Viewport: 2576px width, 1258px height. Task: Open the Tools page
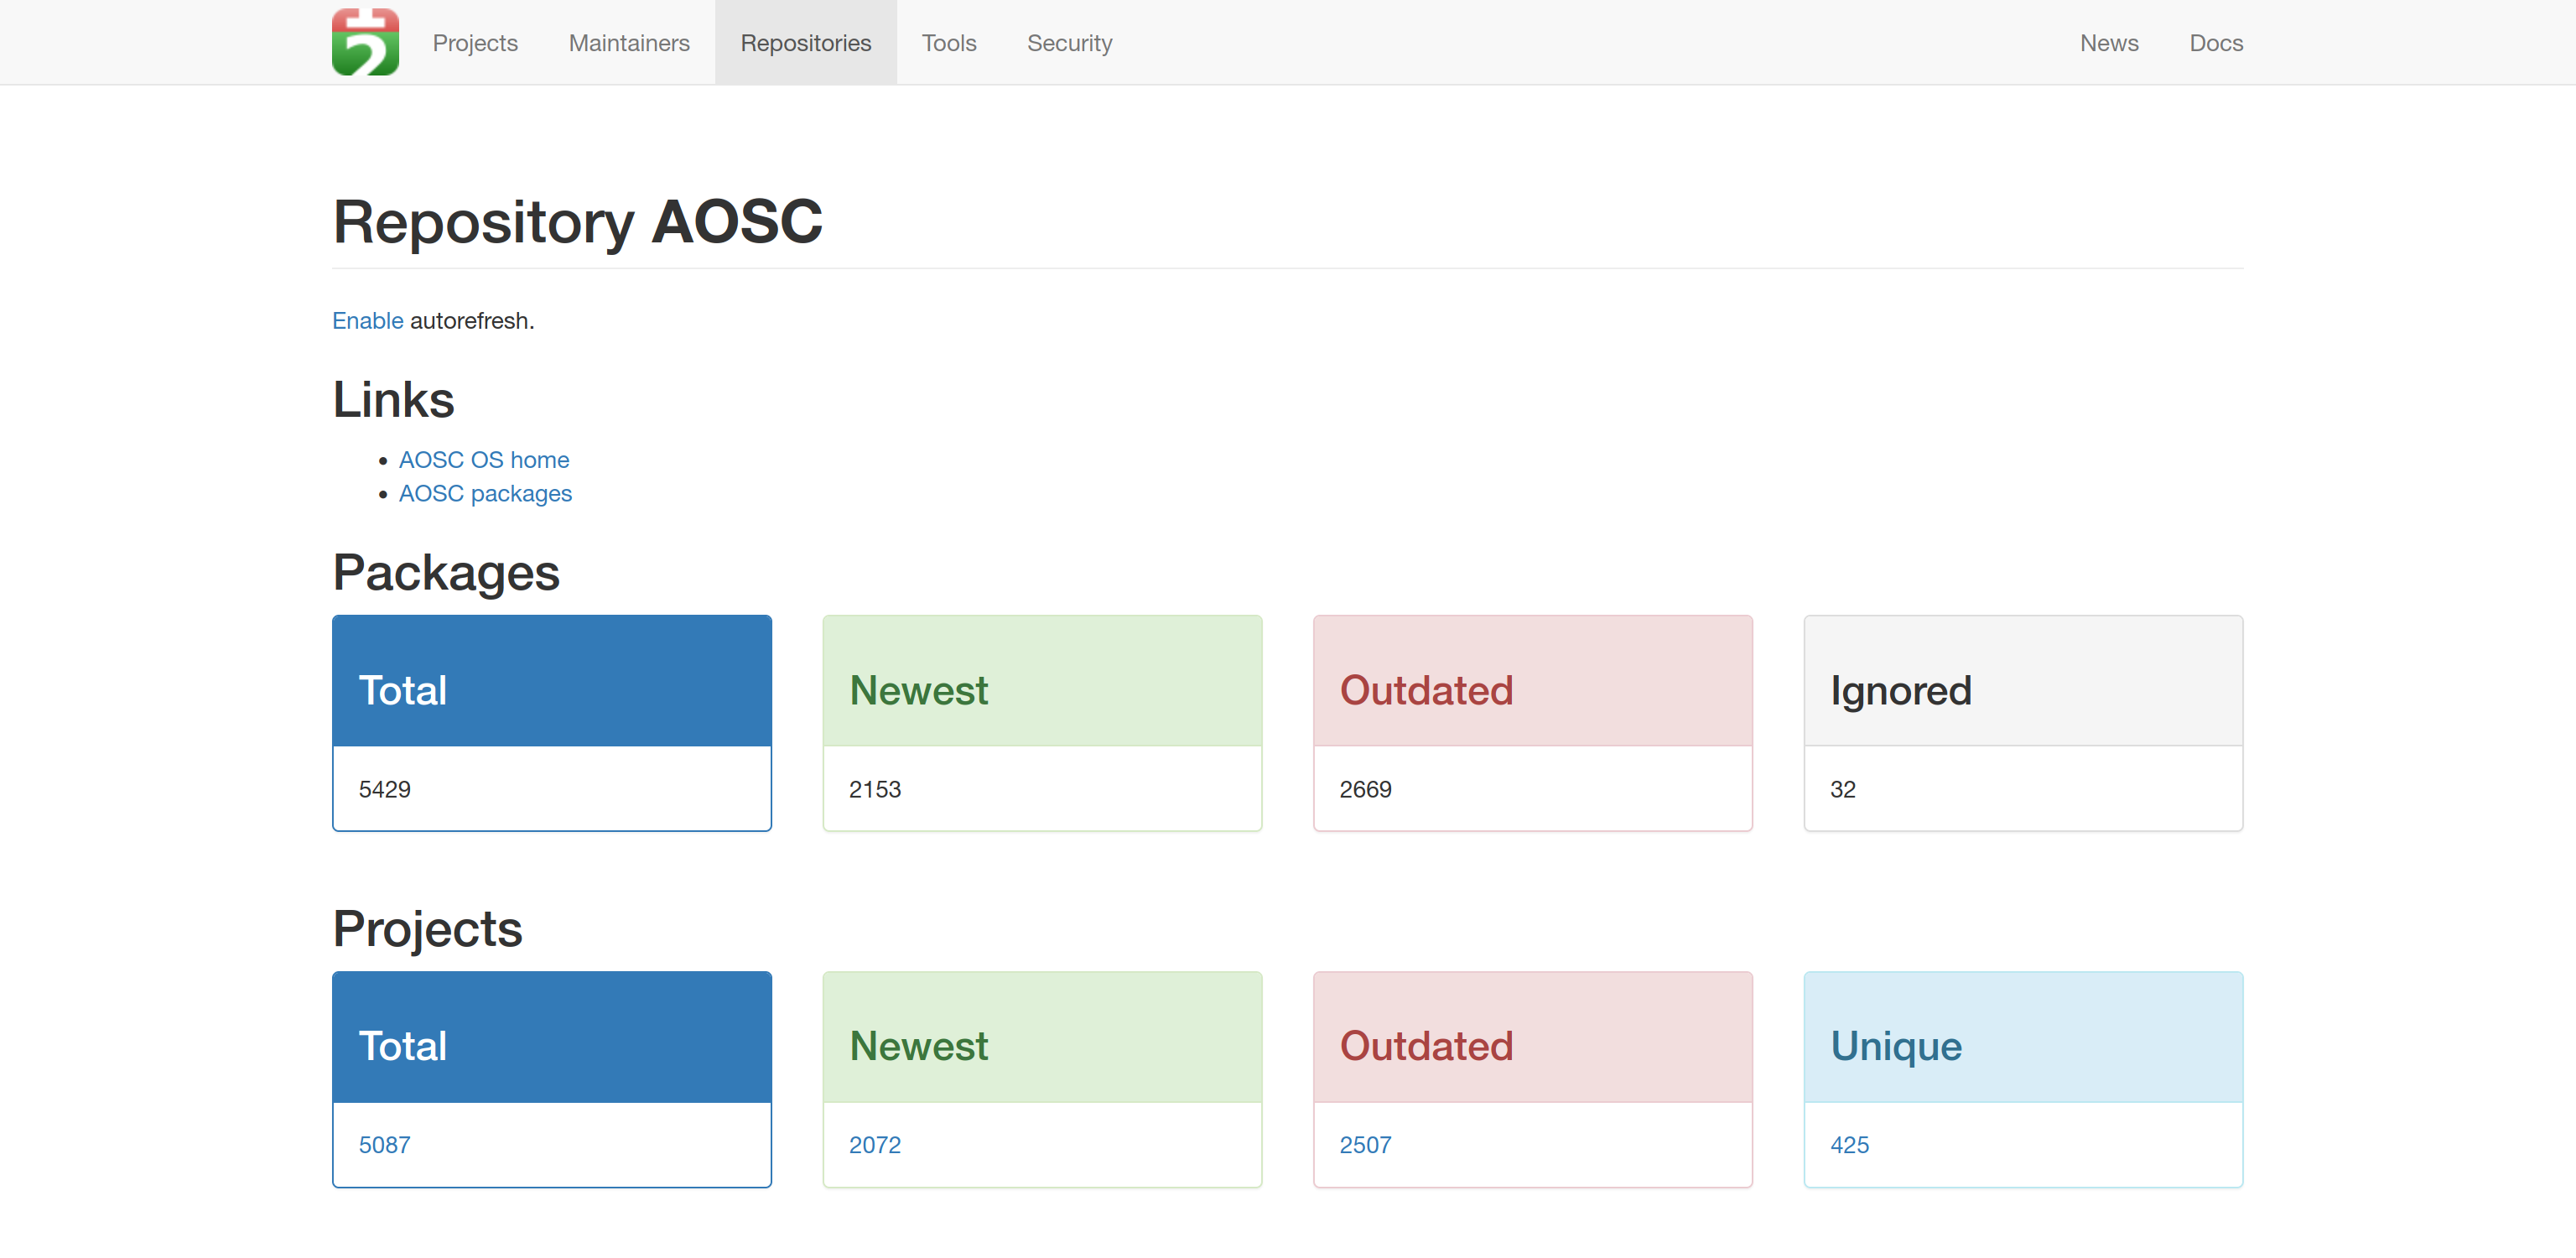(x=948, y=42)
